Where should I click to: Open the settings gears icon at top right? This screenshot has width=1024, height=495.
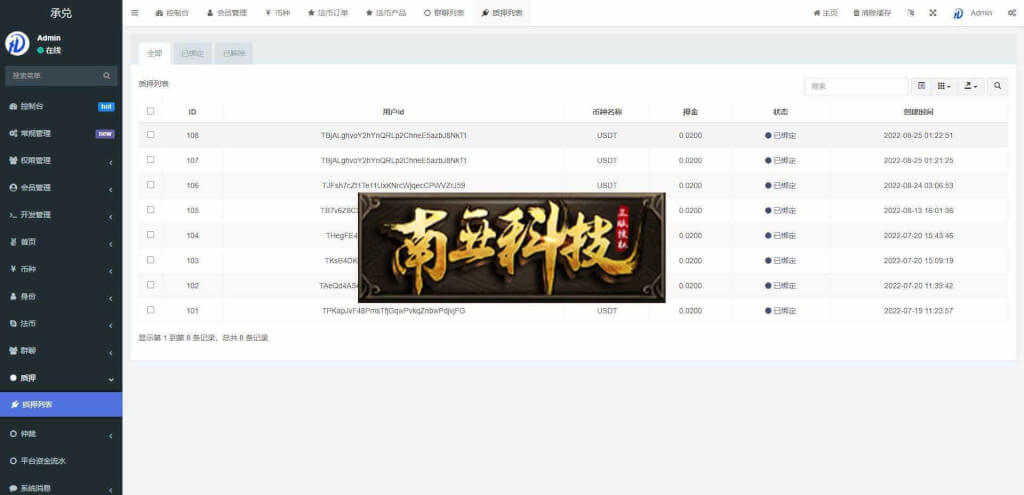pos(1011,13)
